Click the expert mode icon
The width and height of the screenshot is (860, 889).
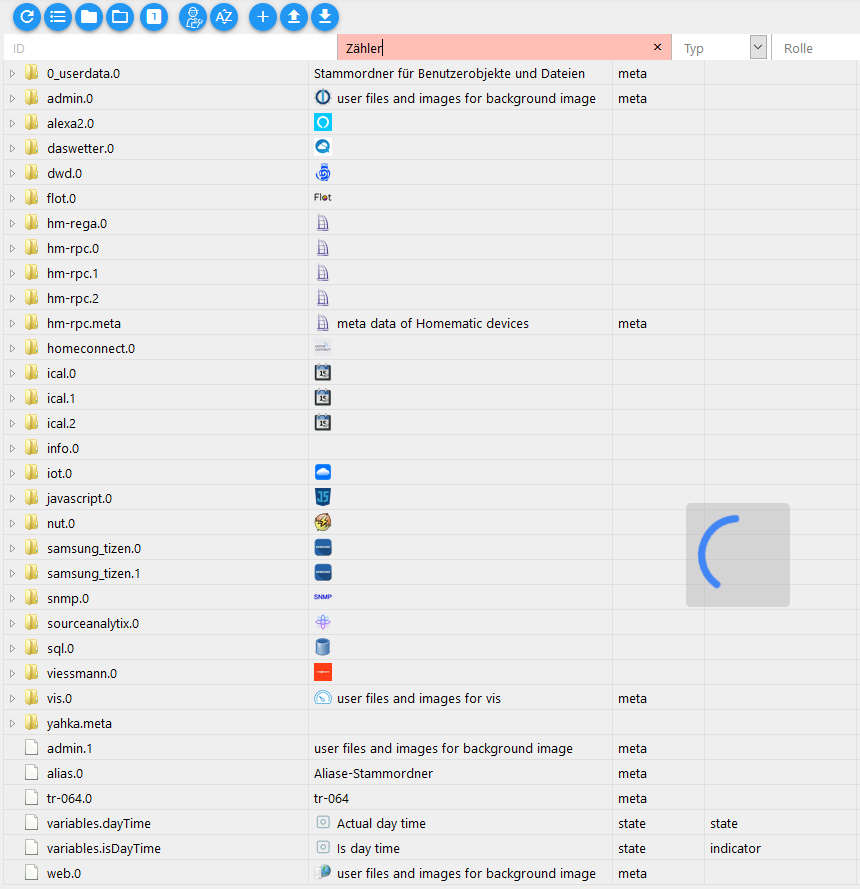coord(193,16)
